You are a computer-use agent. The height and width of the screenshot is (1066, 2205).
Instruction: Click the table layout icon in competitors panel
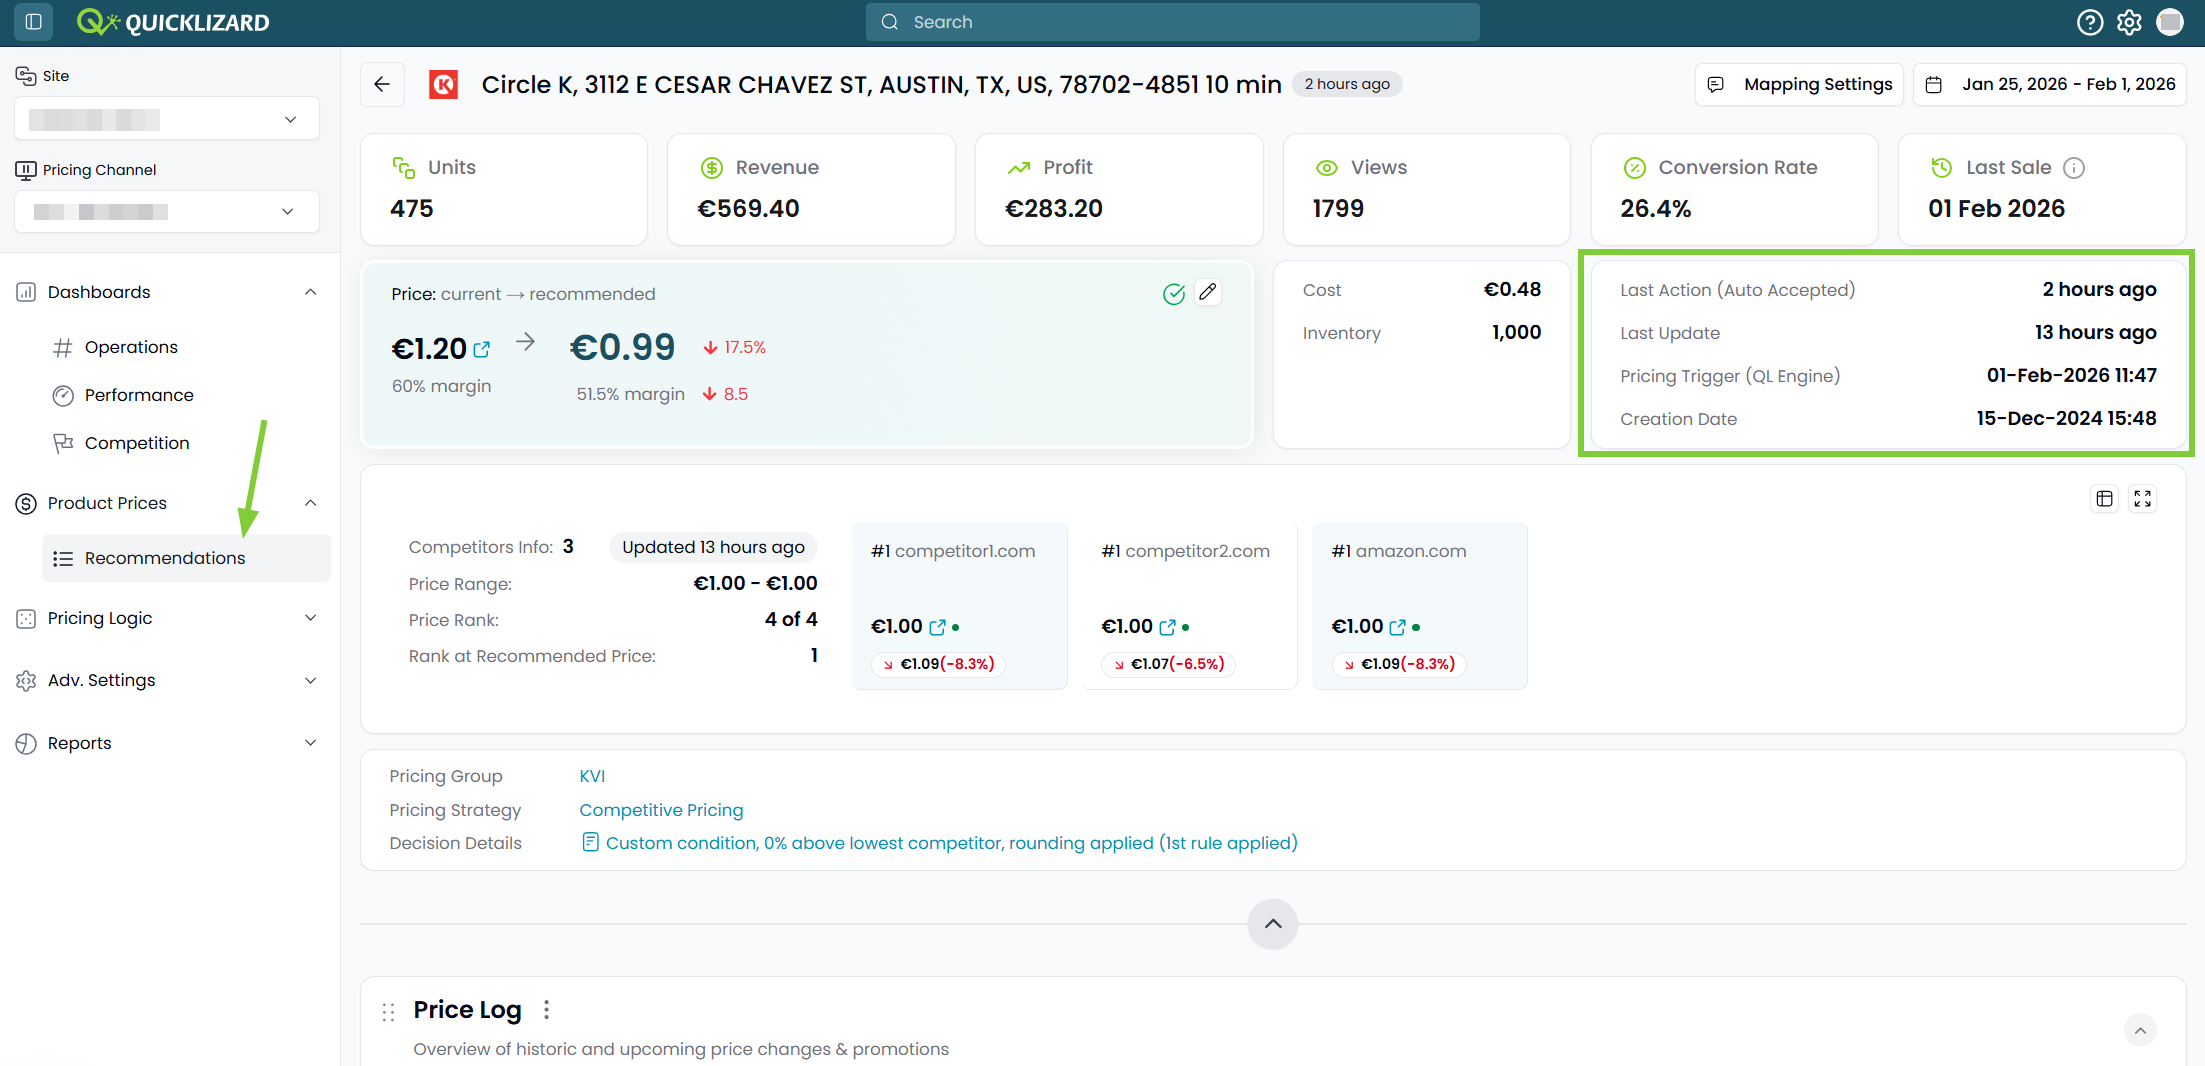point(2105,498)
